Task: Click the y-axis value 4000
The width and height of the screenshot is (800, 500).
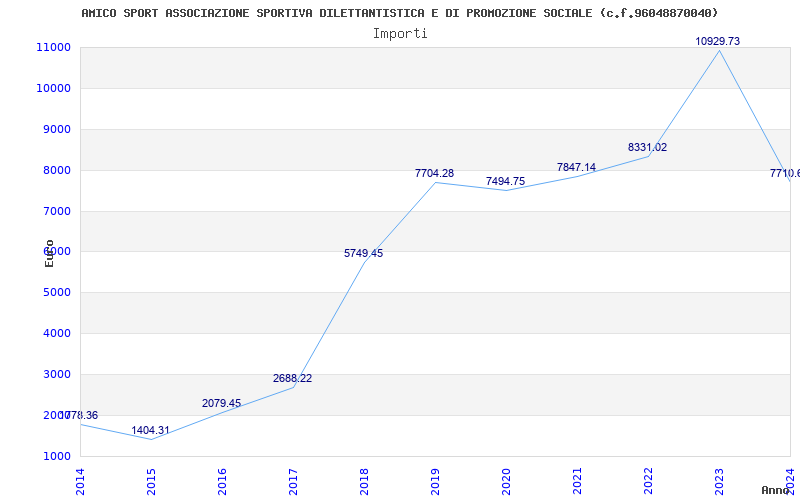Action: point(57,333)
